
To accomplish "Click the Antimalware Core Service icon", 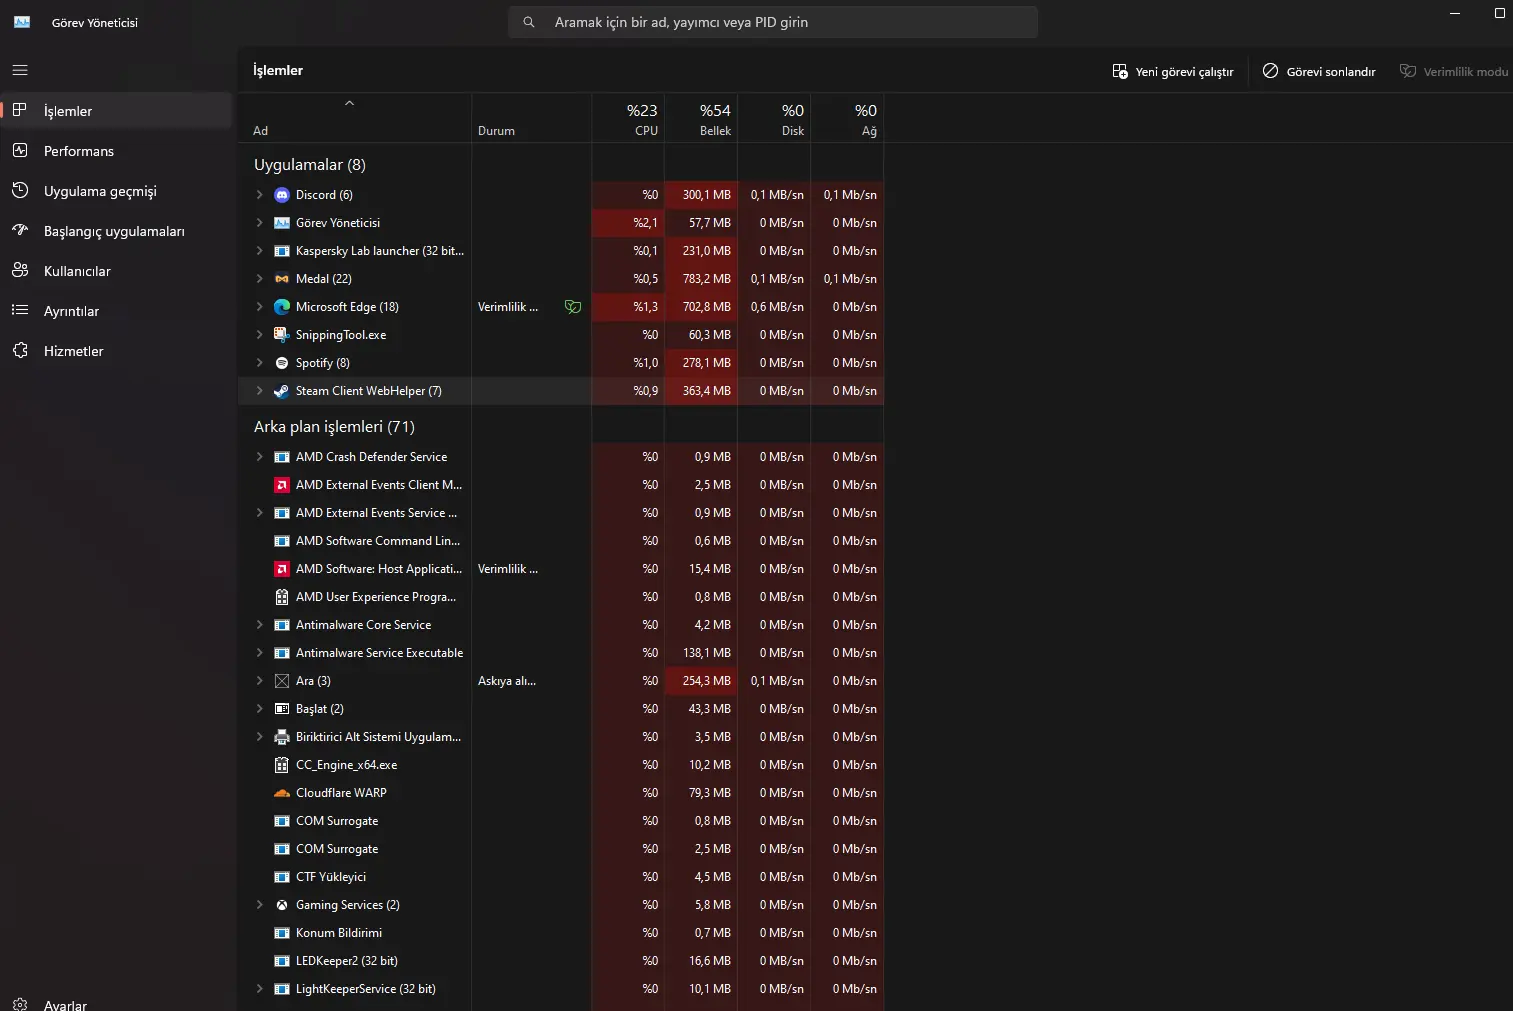I will point(282,625).
